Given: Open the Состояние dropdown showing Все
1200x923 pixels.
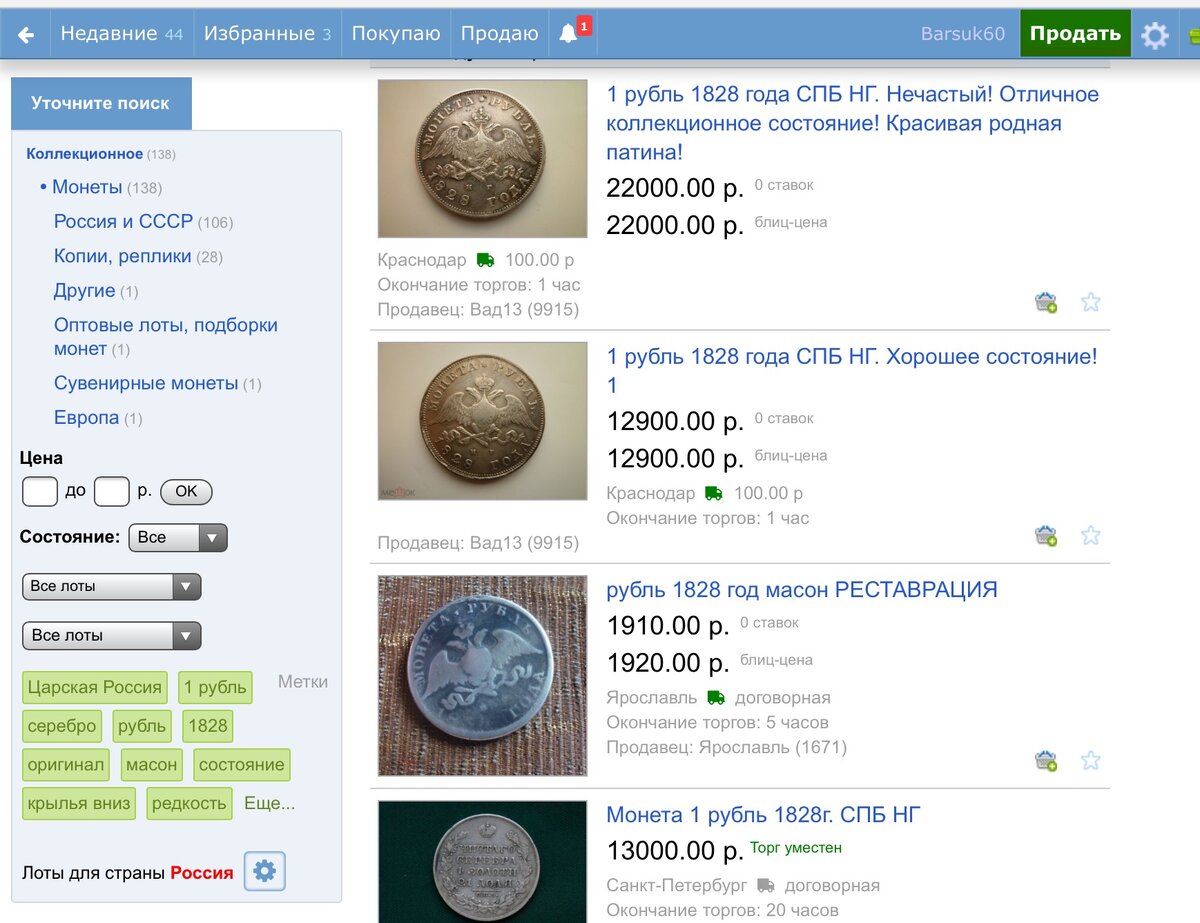Looking at the screenshot, I should click(178, 537).
